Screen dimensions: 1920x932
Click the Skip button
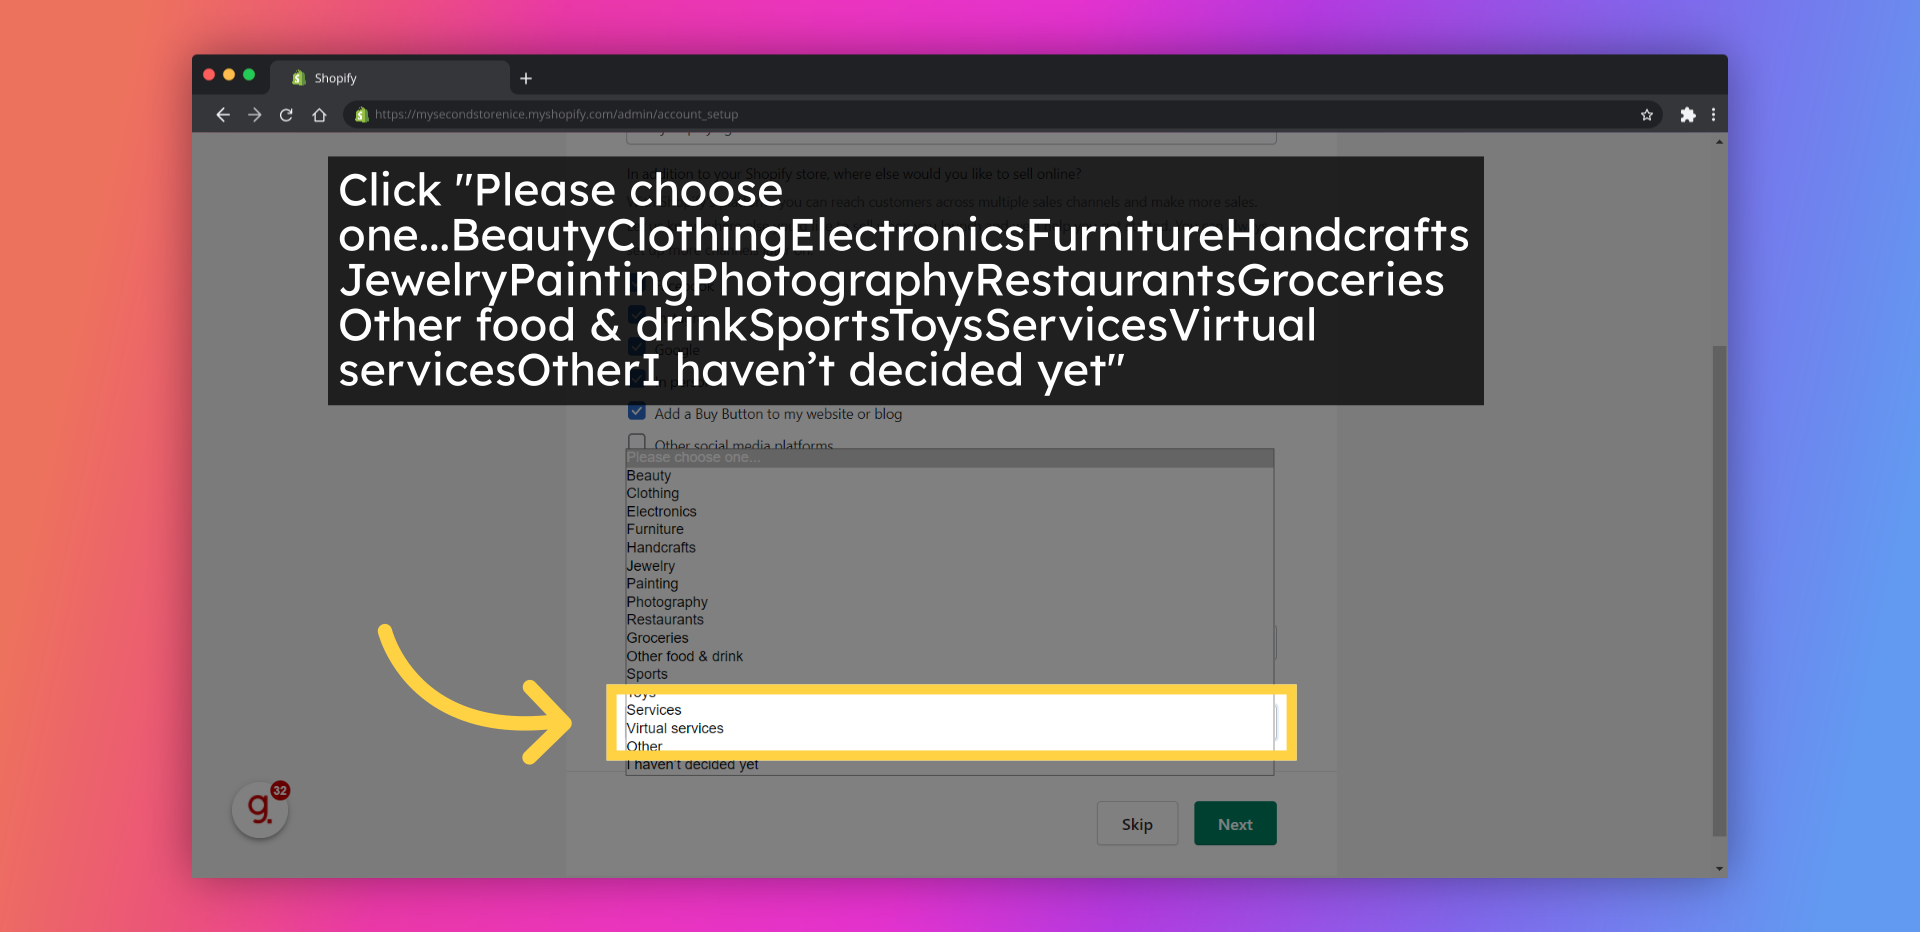(x=1137, y=824)
